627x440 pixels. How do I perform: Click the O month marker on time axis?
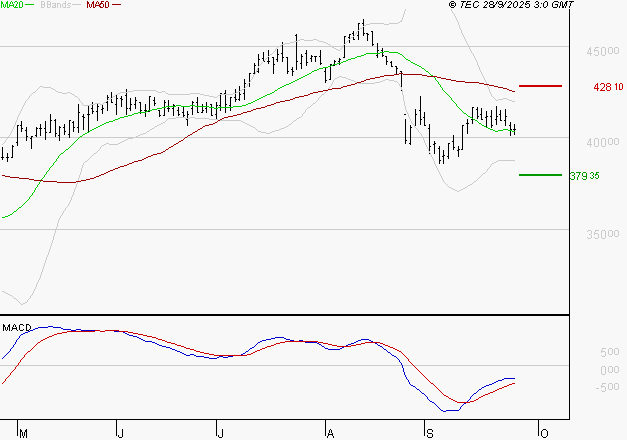(x=545, y=433)
